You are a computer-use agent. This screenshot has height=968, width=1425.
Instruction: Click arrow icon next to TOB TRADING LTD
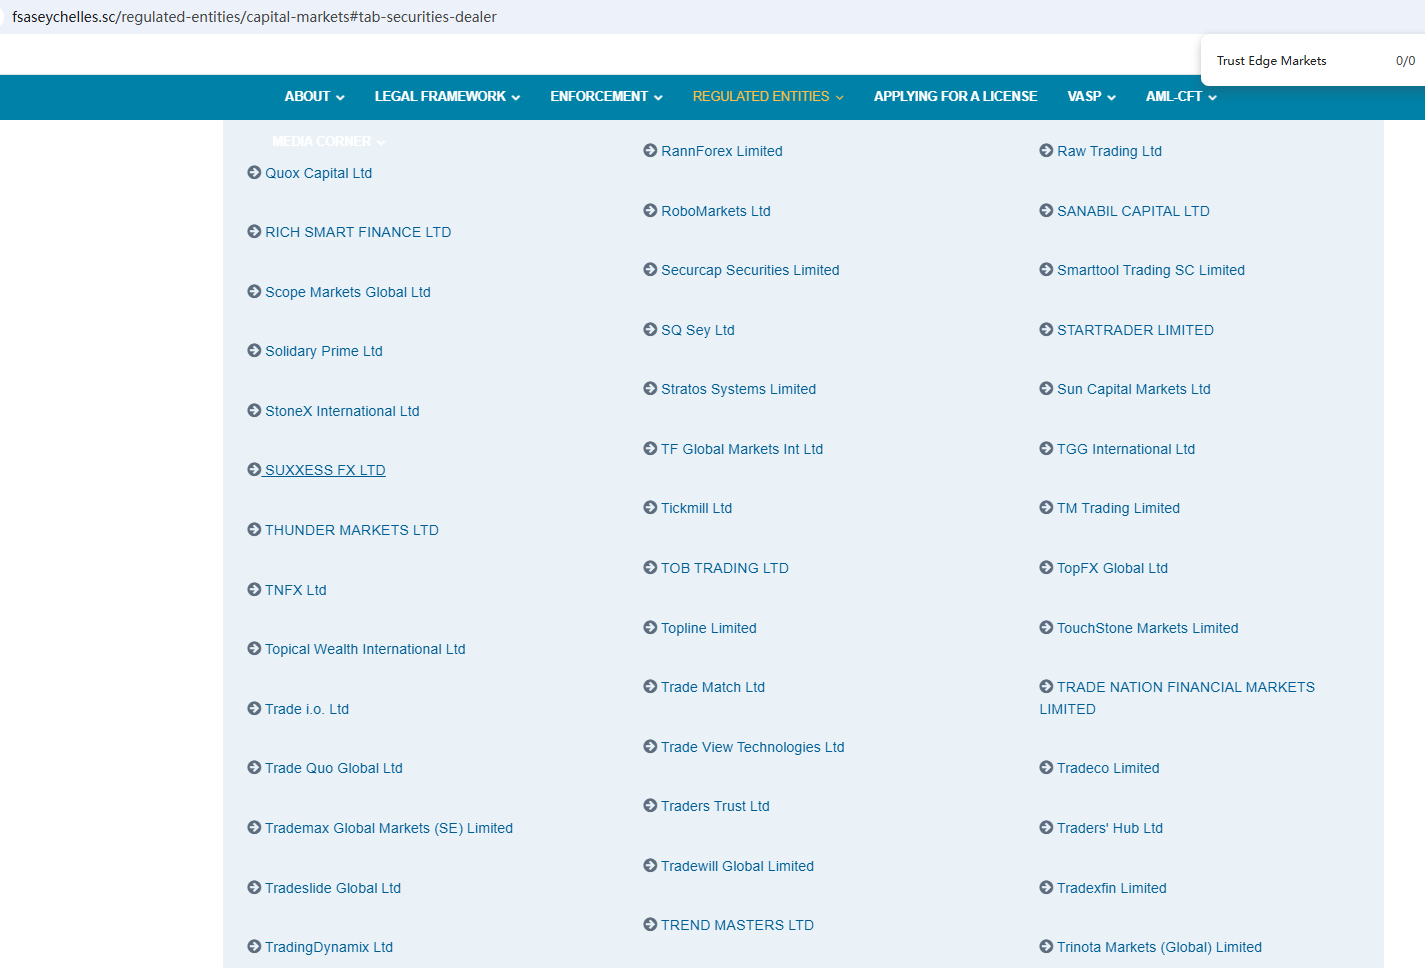650,568
